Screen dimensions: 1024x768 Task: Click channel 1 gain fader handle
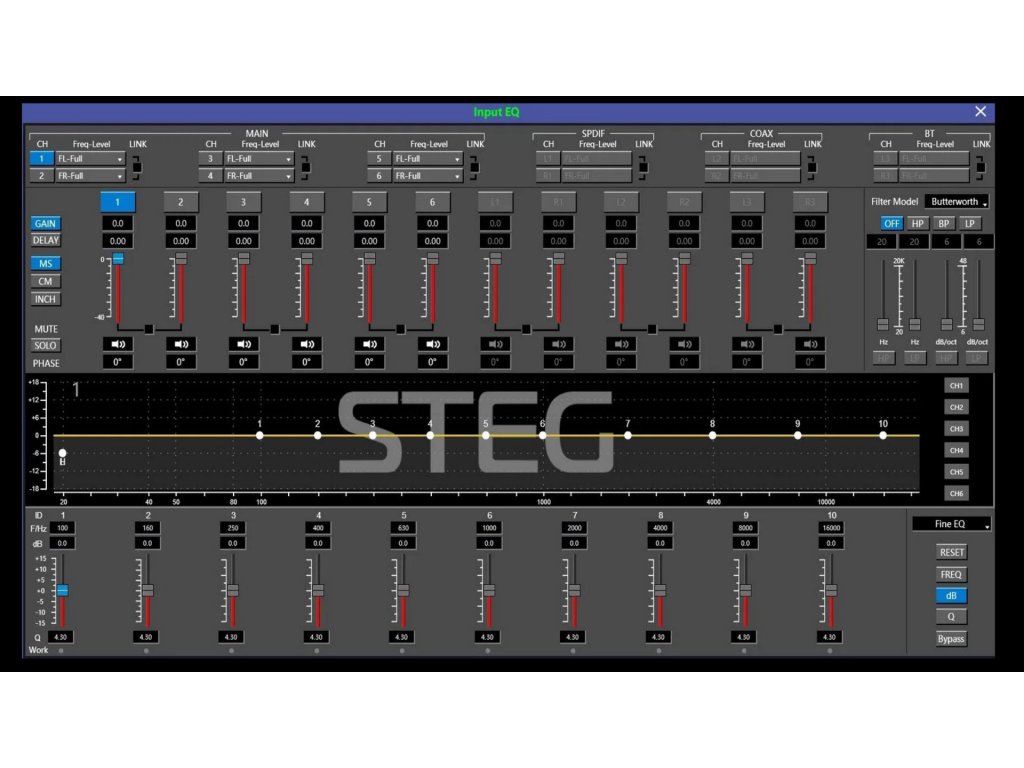point(118,259)
